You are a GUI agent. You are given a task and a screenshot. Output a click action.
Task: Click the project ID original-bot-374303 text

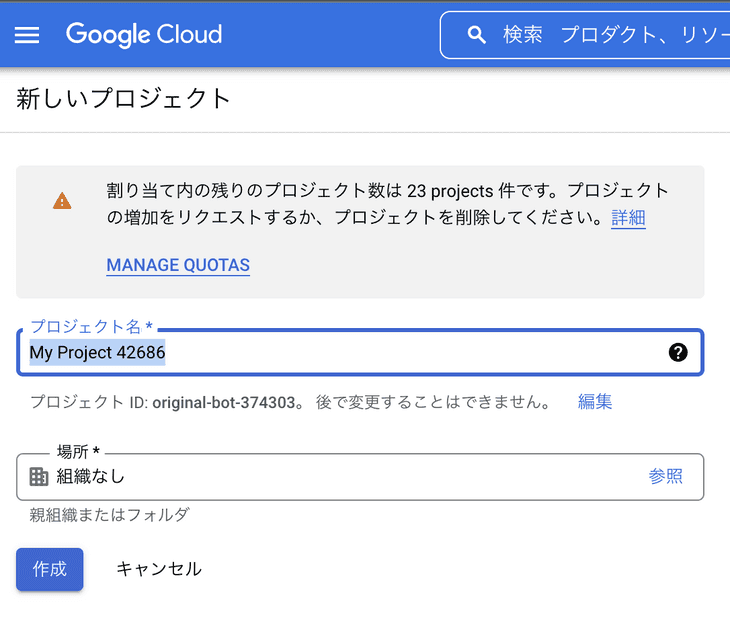pyautogui.click(x=224, y=402)
